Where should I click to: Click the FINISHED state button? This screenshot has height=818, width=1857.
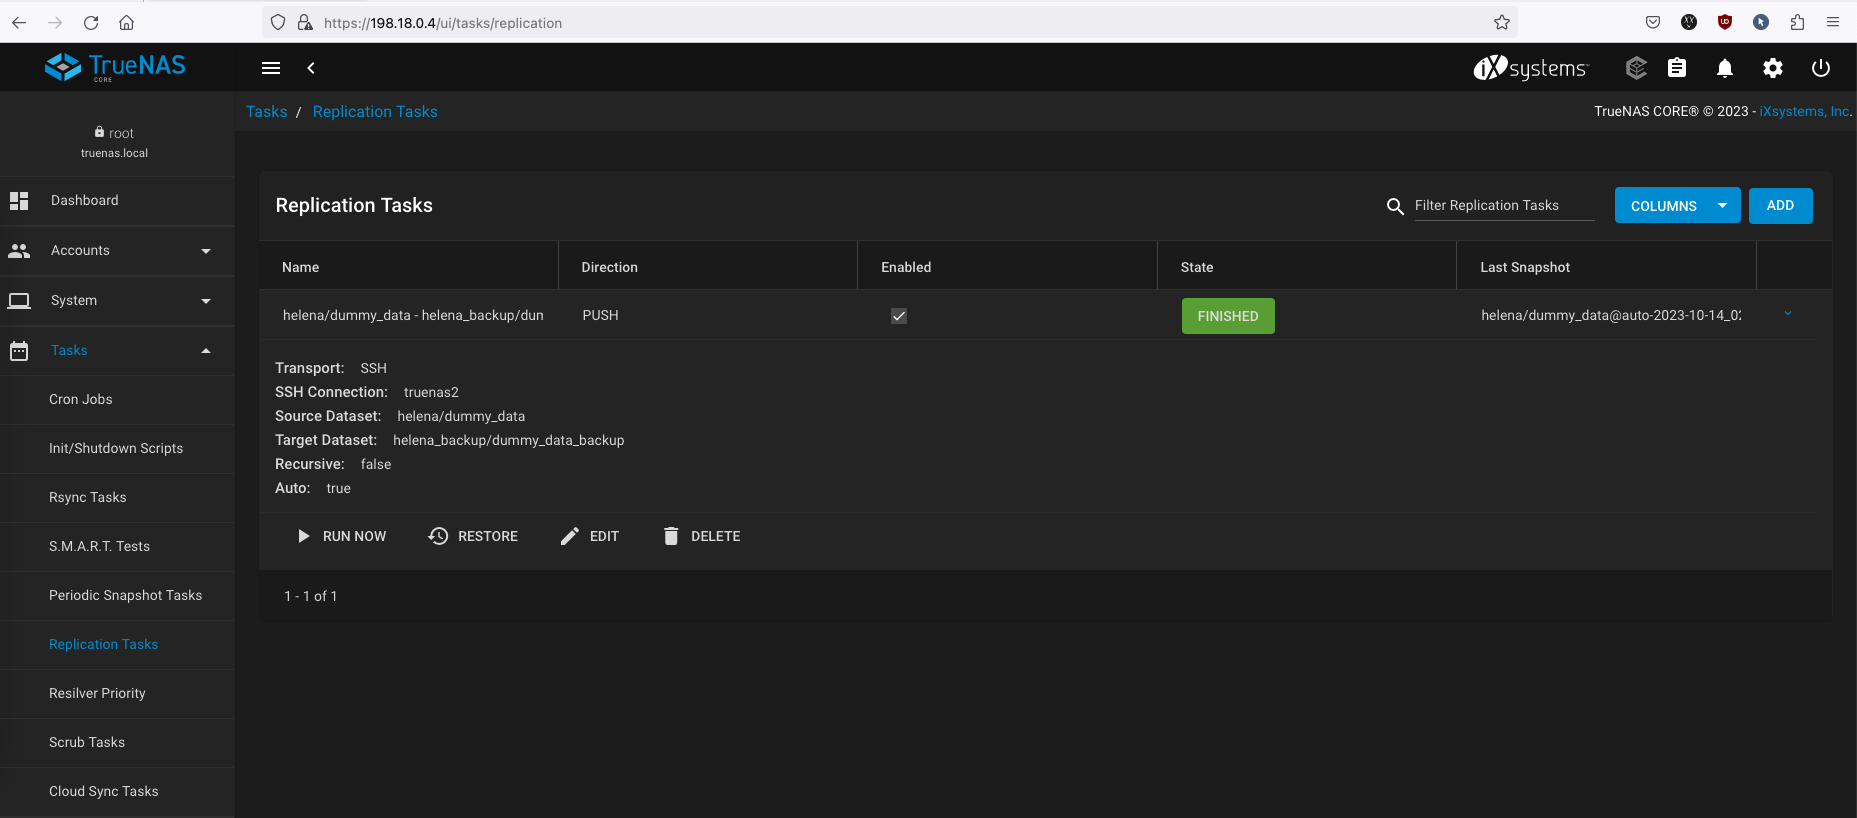pos(1228,316)
